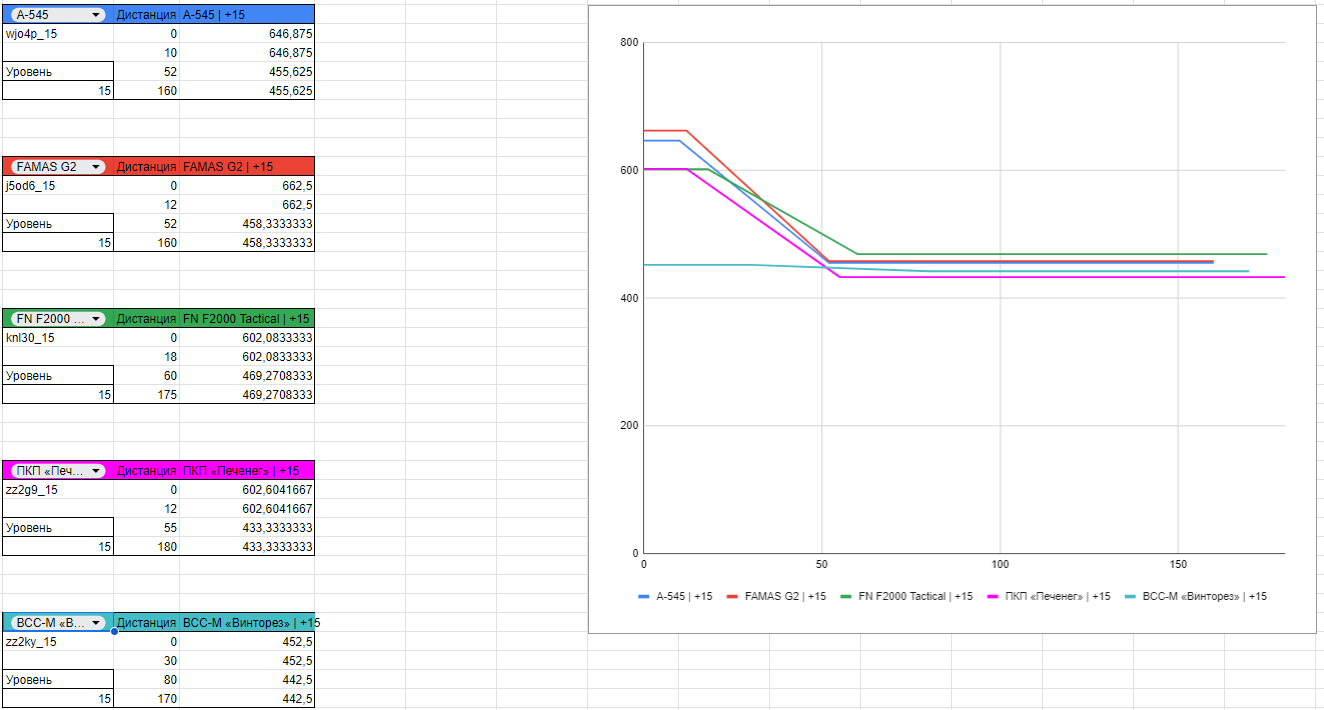Click the FAMAS G2 | +15 chart legend entry
The image size is (1324, 710).
777,596
